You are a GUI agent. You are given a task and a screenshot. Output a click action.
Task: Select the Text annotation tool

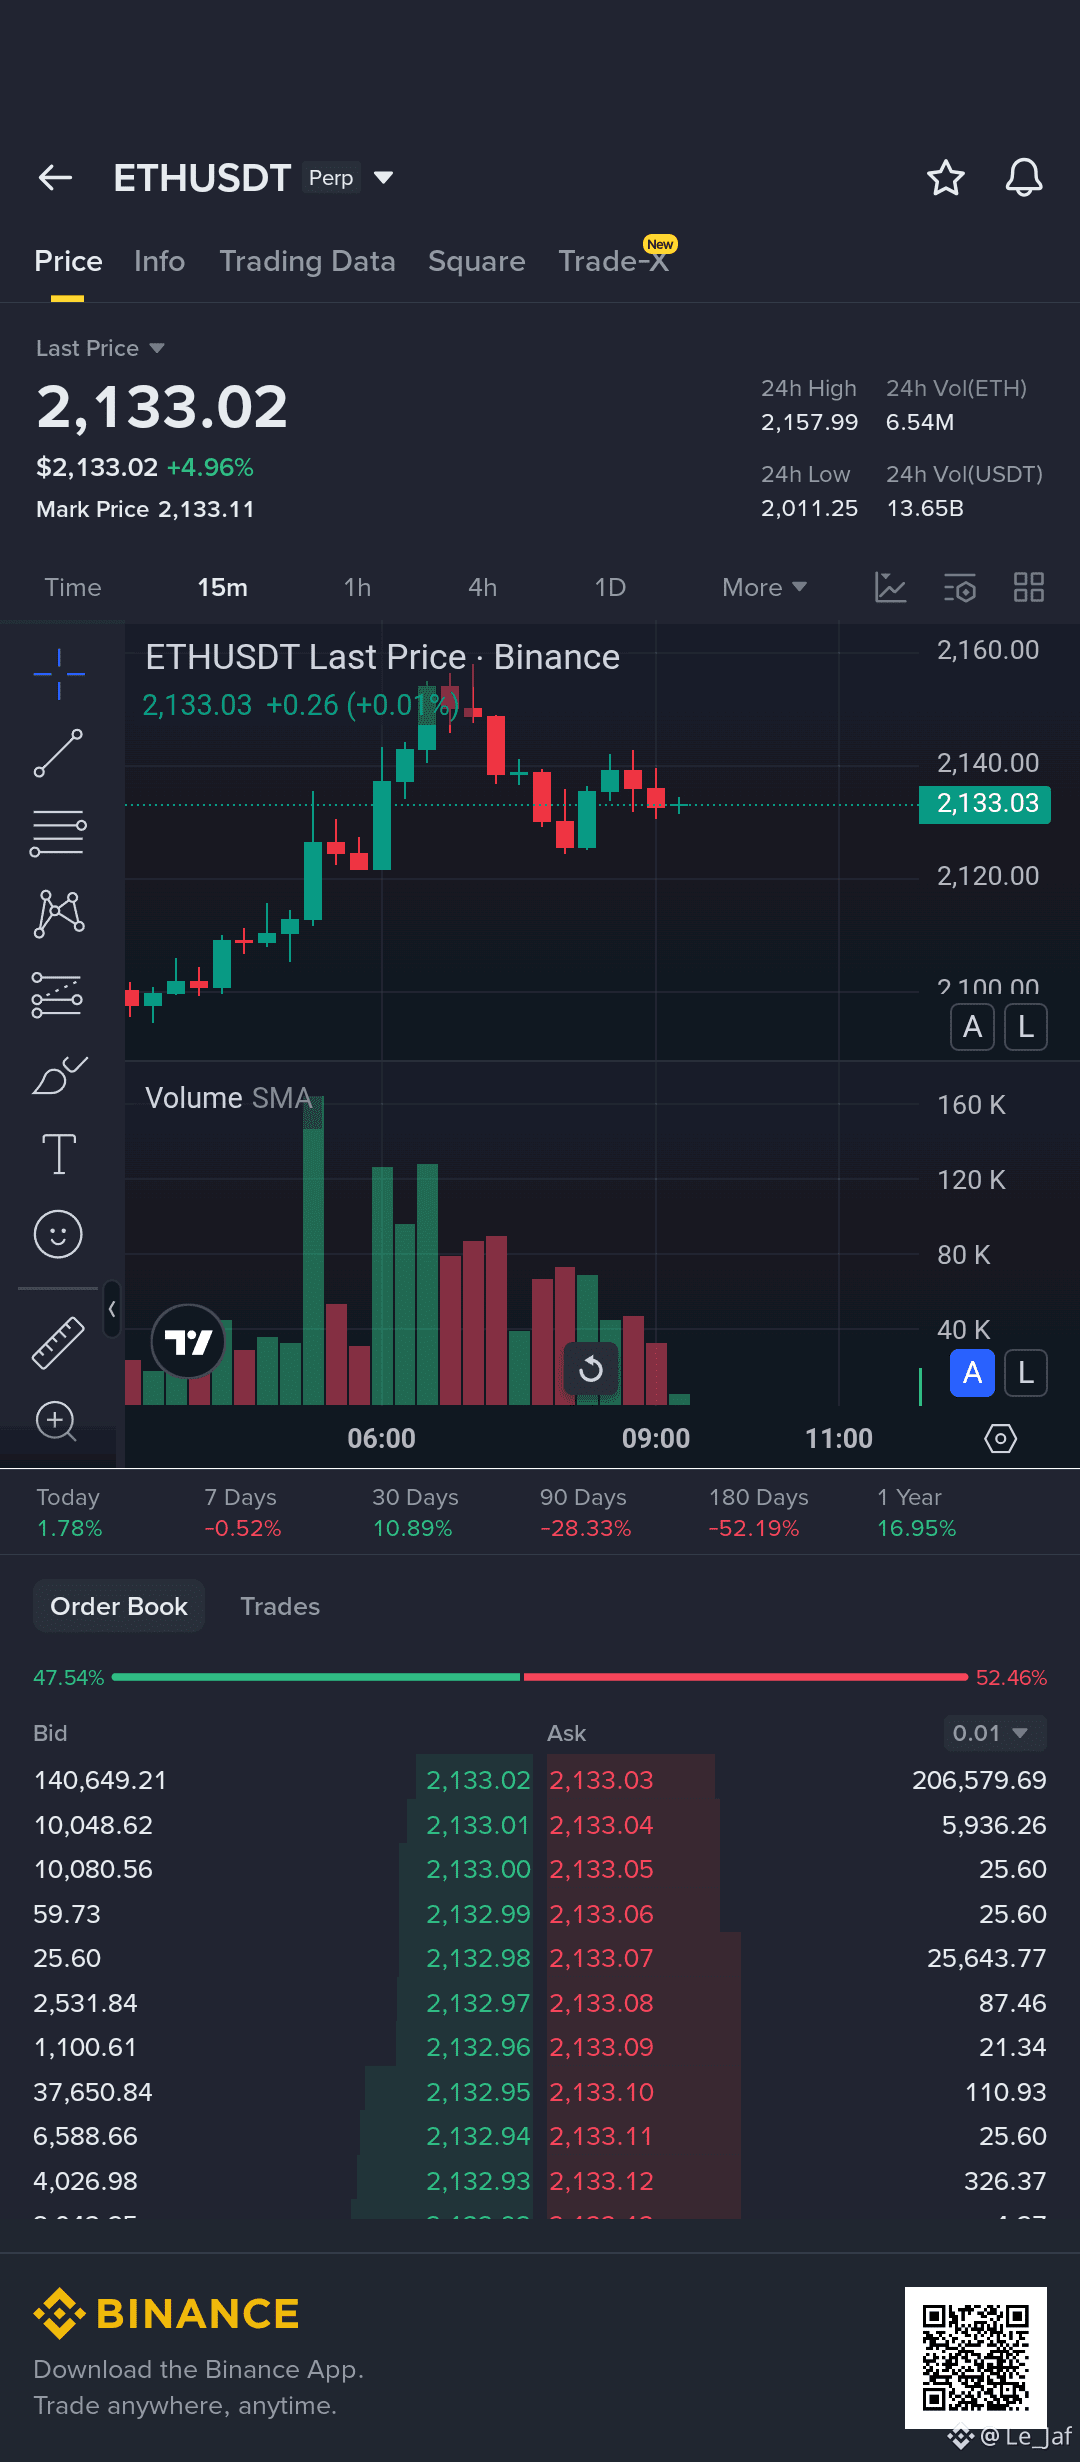[59, 1154]
